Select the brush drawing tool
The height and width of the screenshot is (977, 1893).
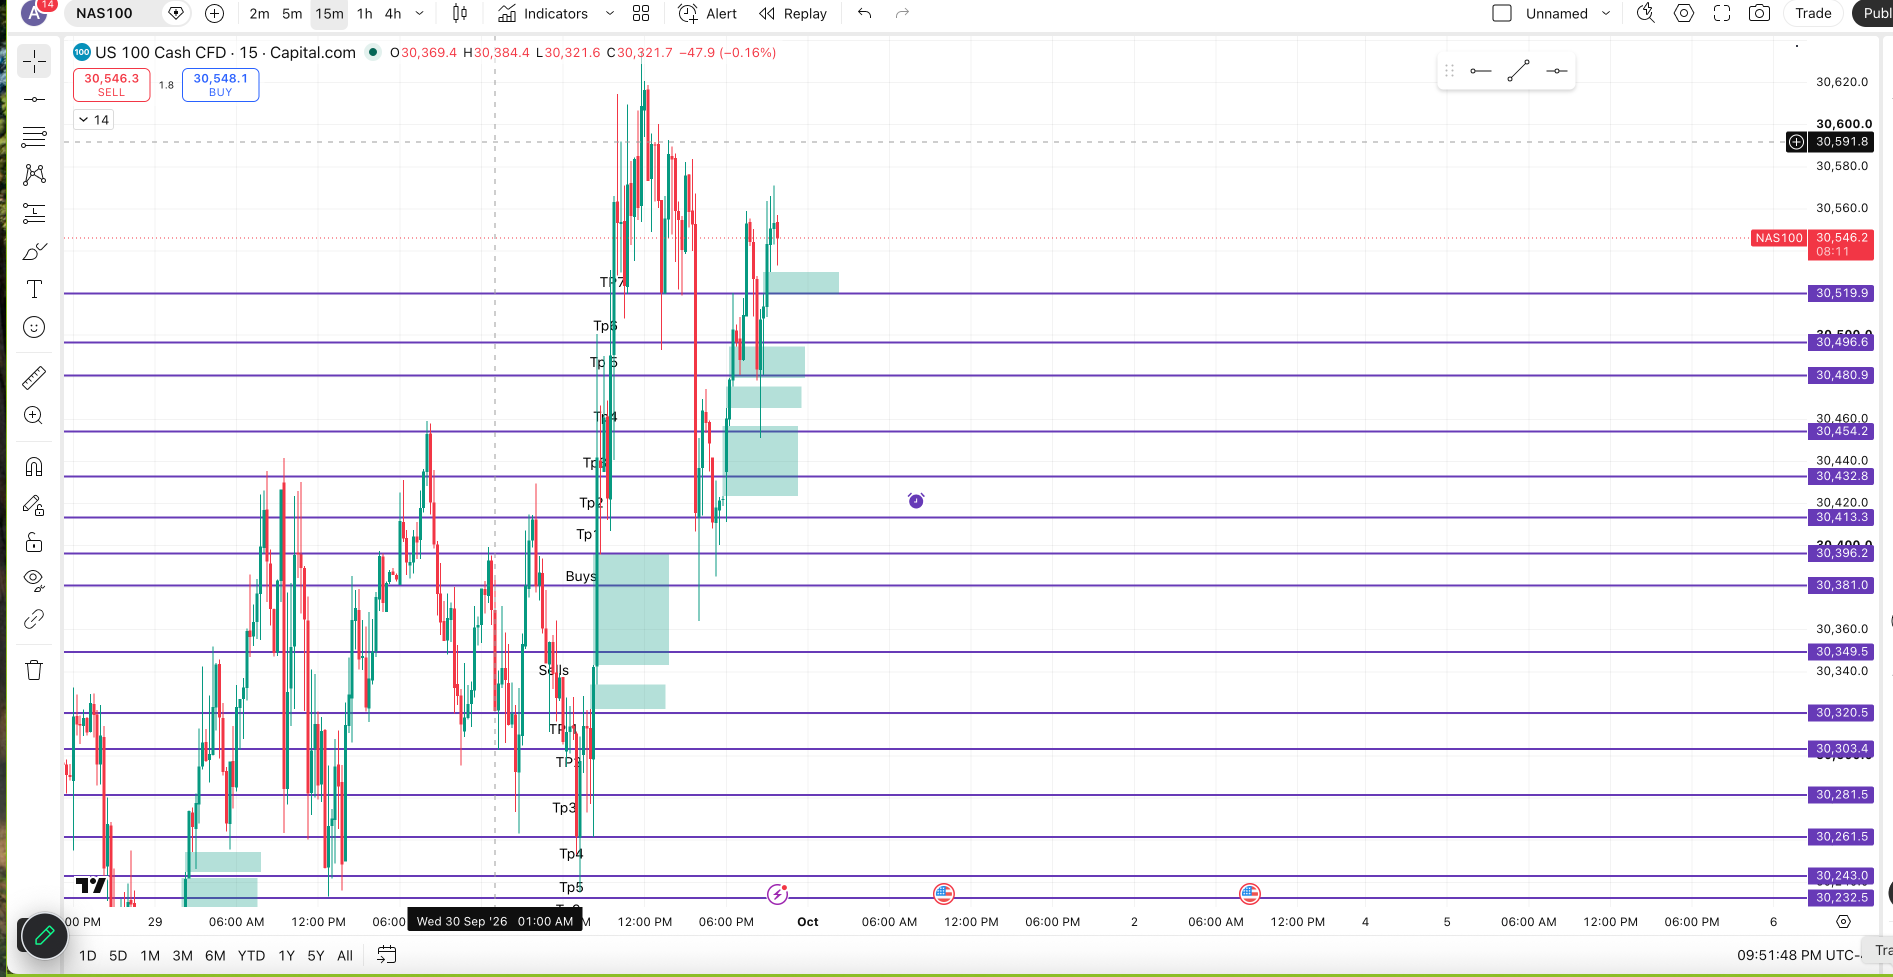point(34,251)
